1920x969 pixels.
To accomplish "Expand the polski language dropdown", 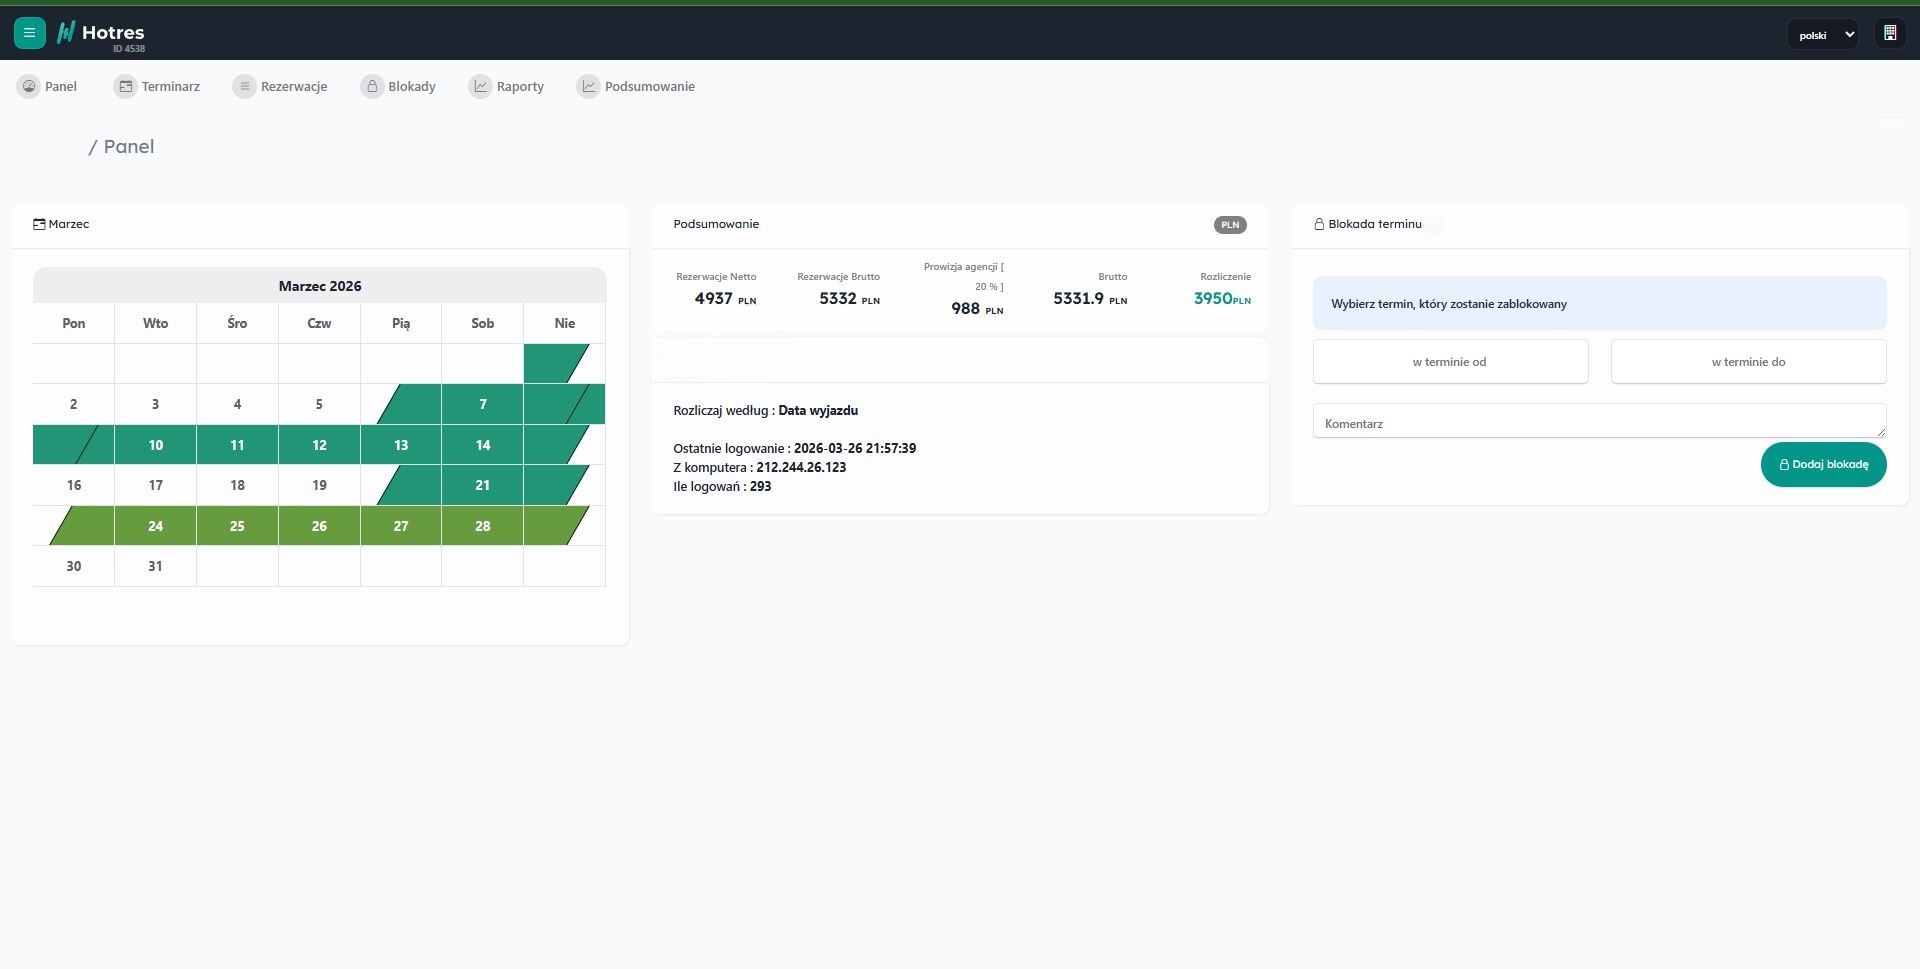I will click(1822, 35).
